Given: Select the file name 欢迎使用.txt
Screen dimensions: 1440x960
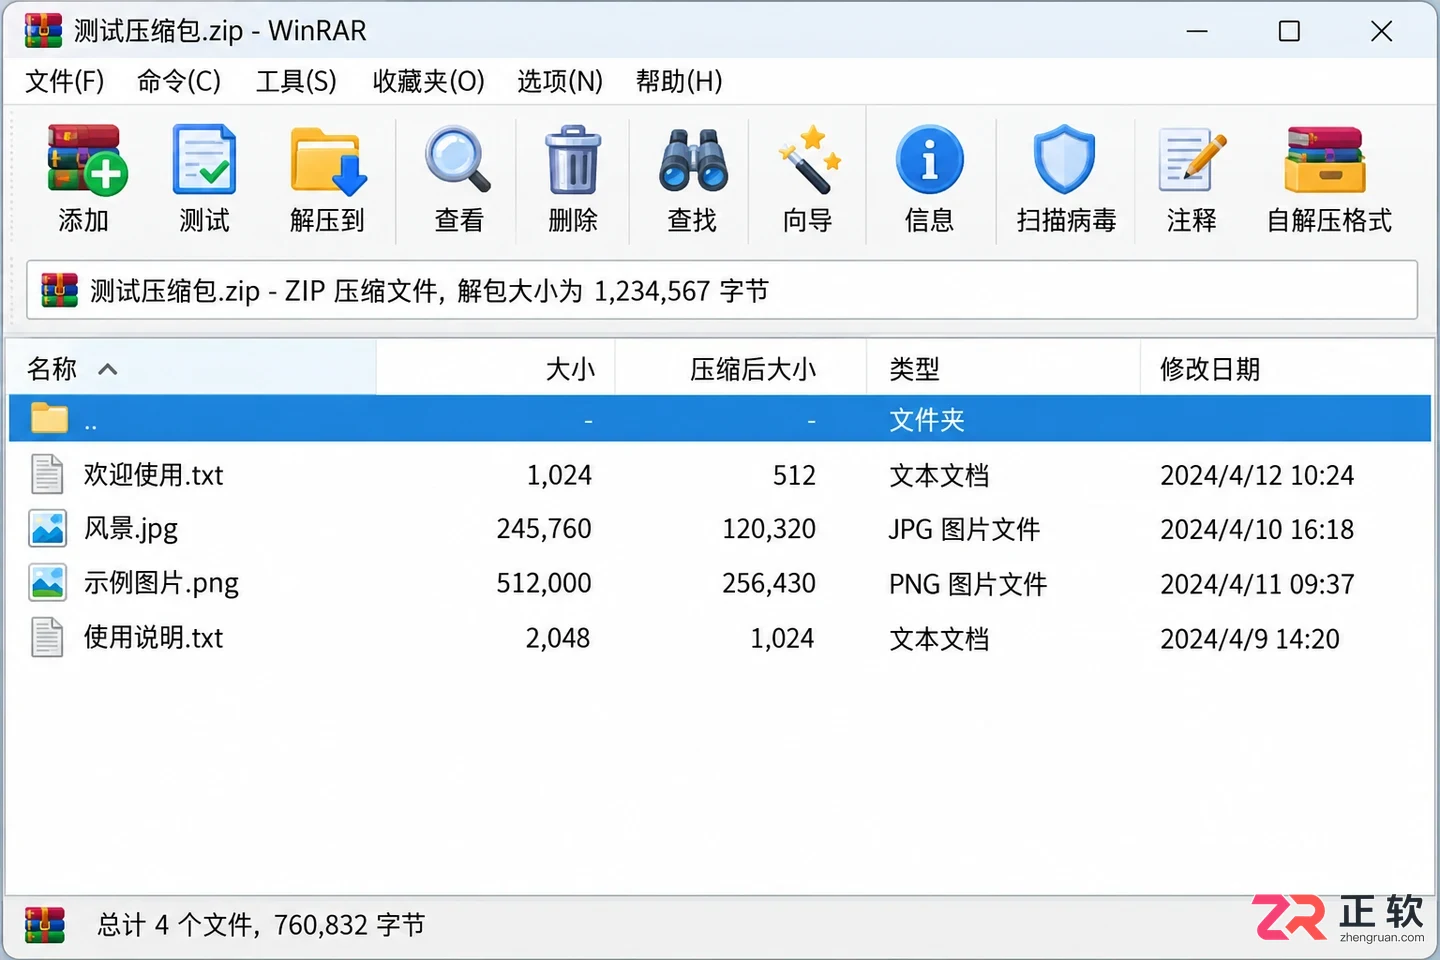Looking at the screenshot, I should tap(154, 475).
